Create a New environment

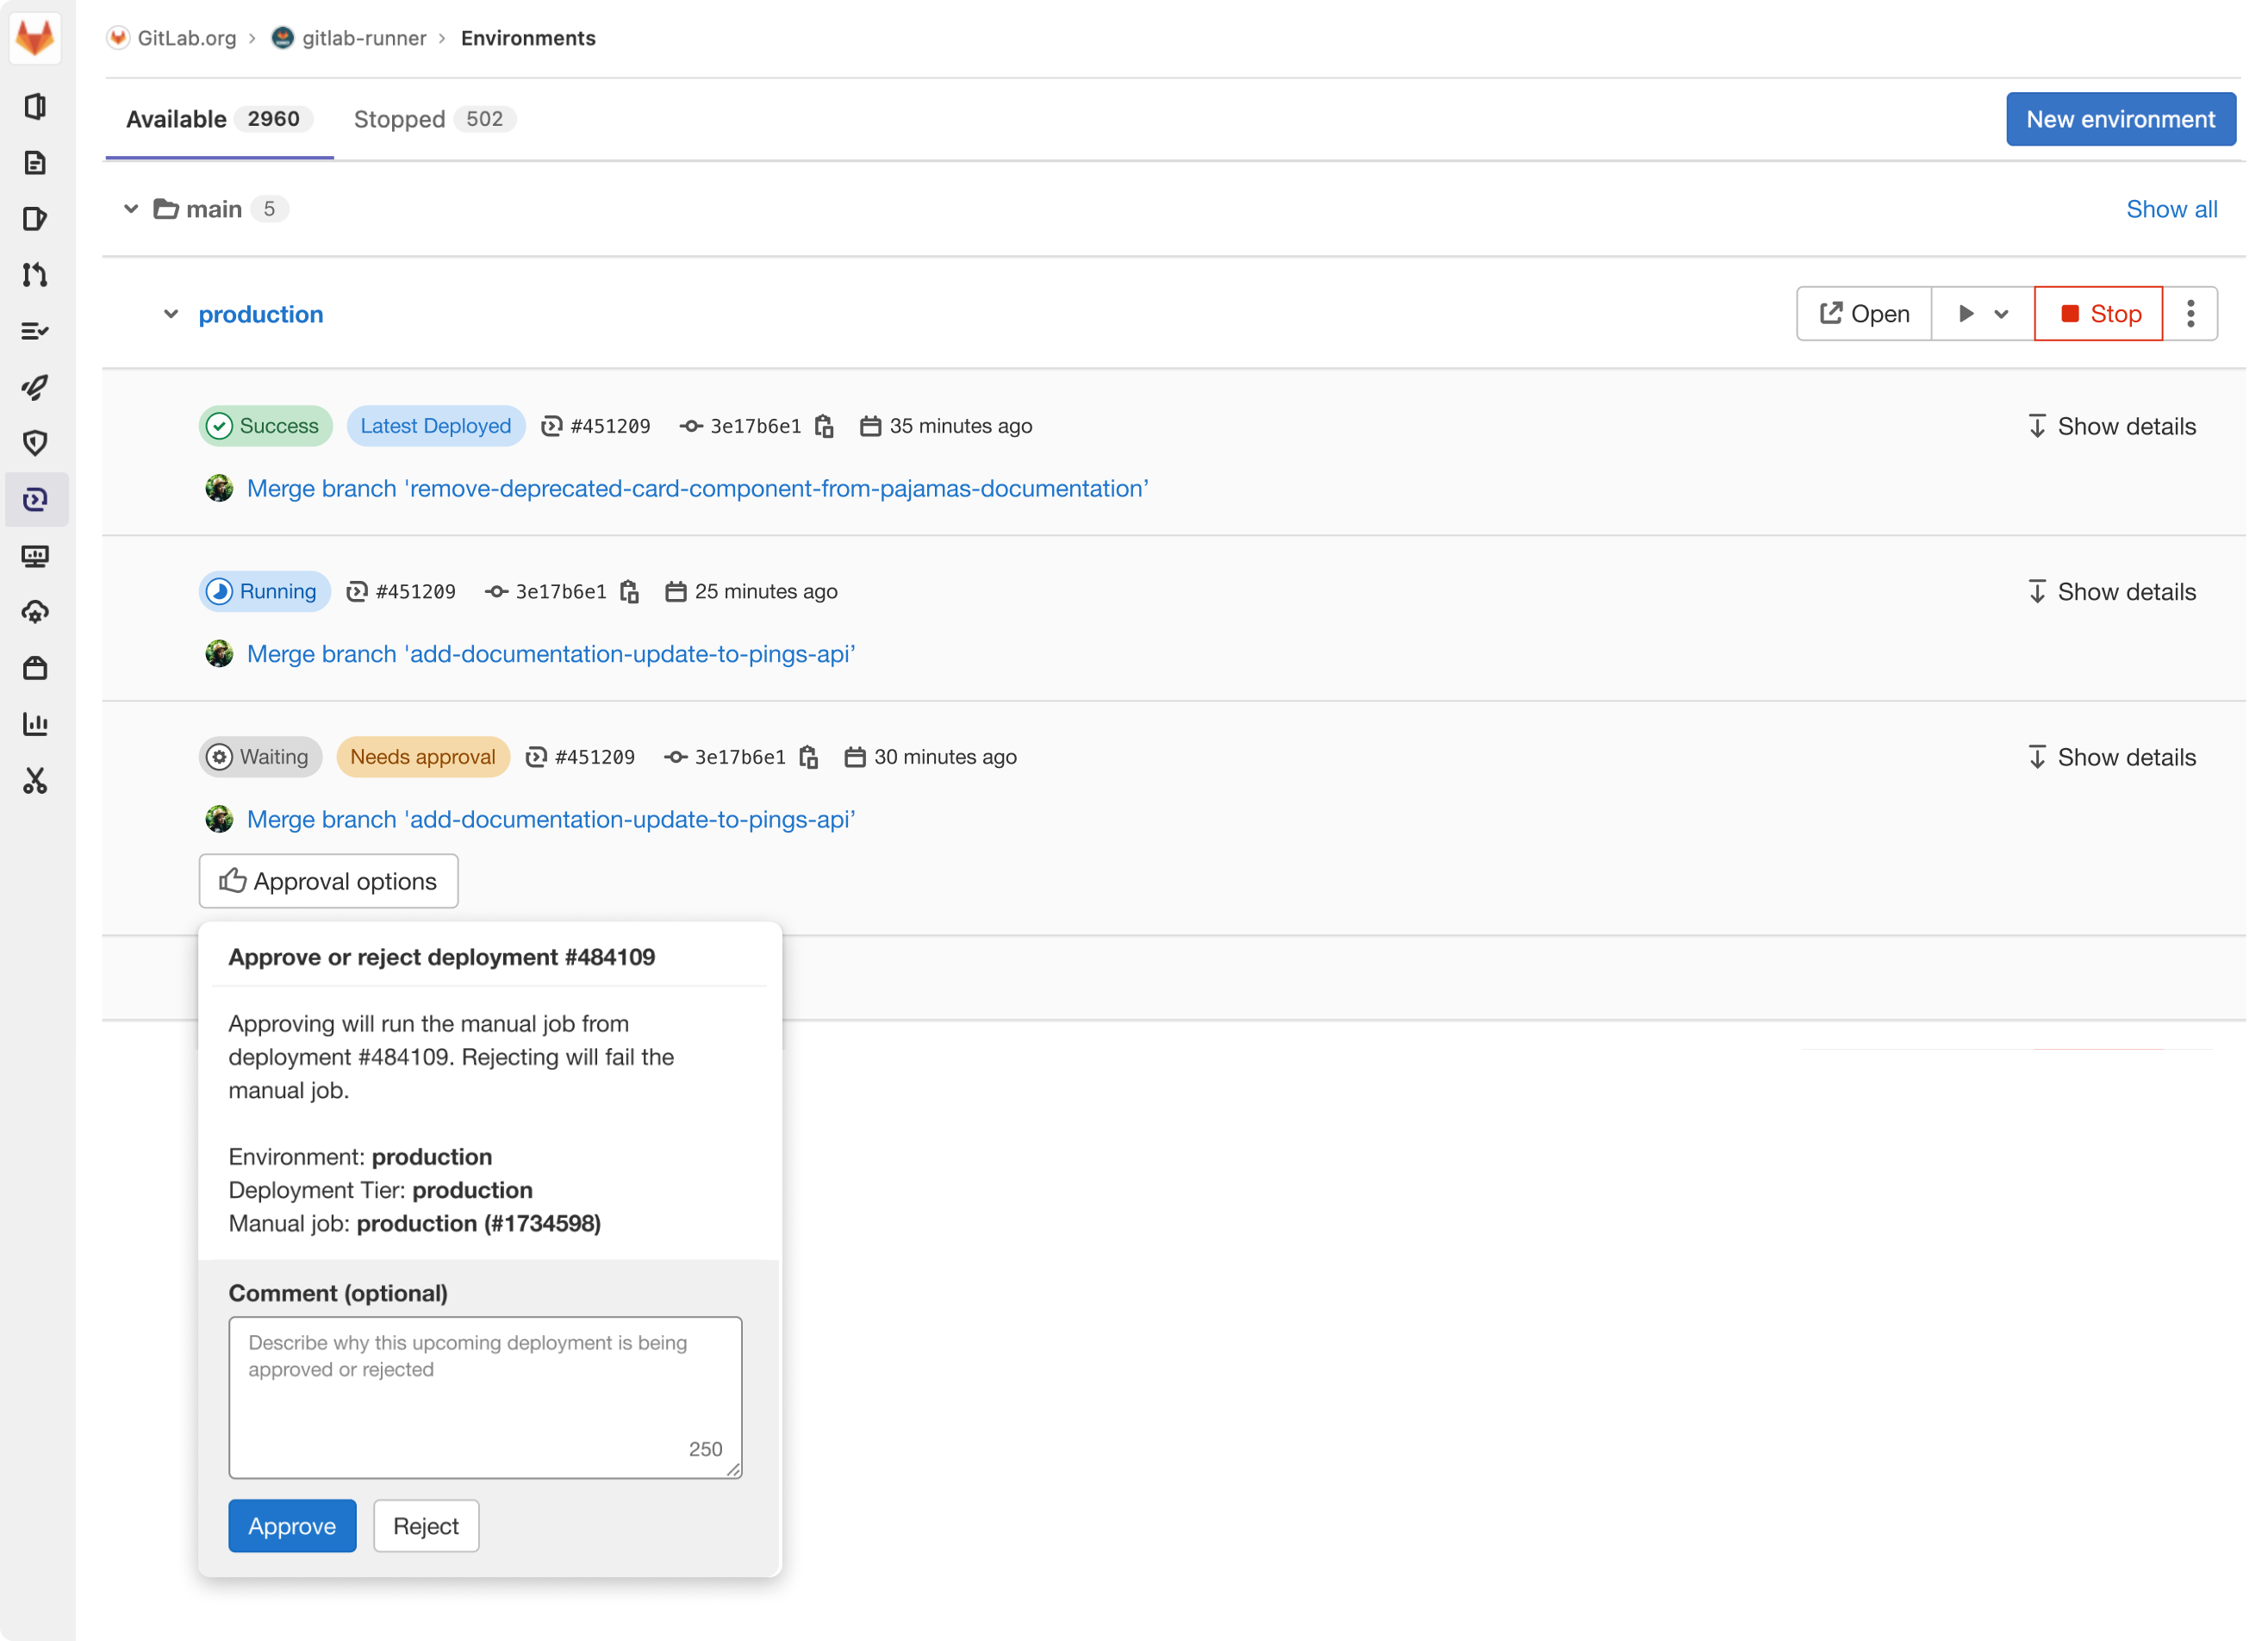2121,119
